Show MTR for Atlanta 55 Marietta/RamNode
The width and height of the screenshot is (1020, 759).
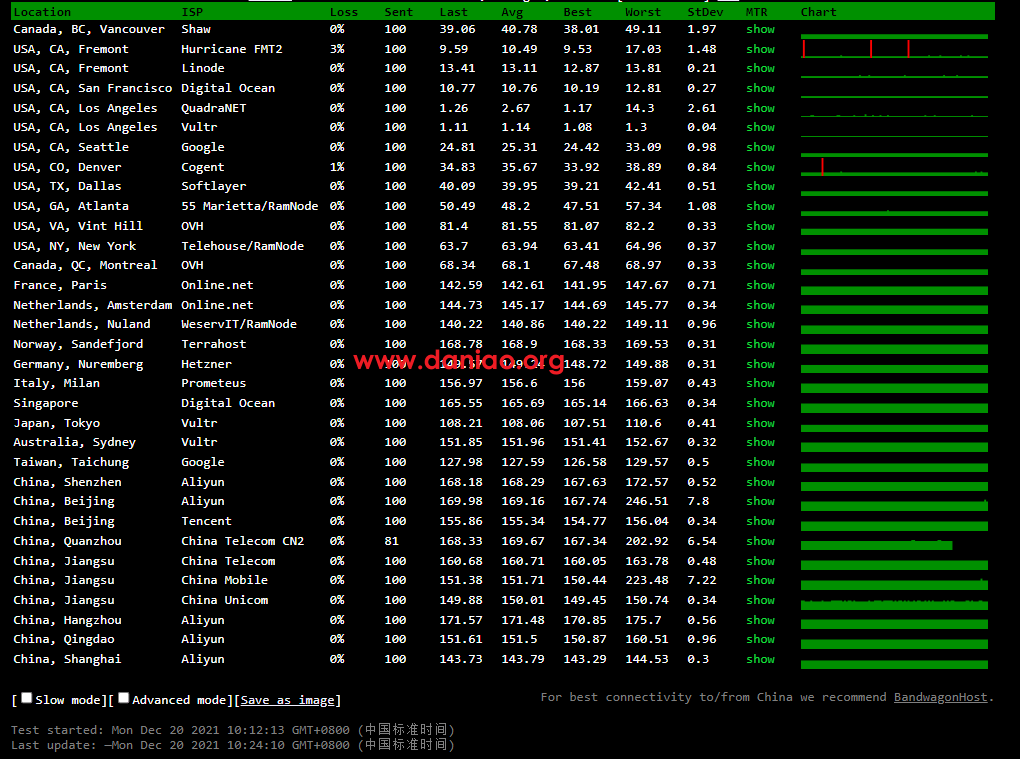(x=760, y=206)
